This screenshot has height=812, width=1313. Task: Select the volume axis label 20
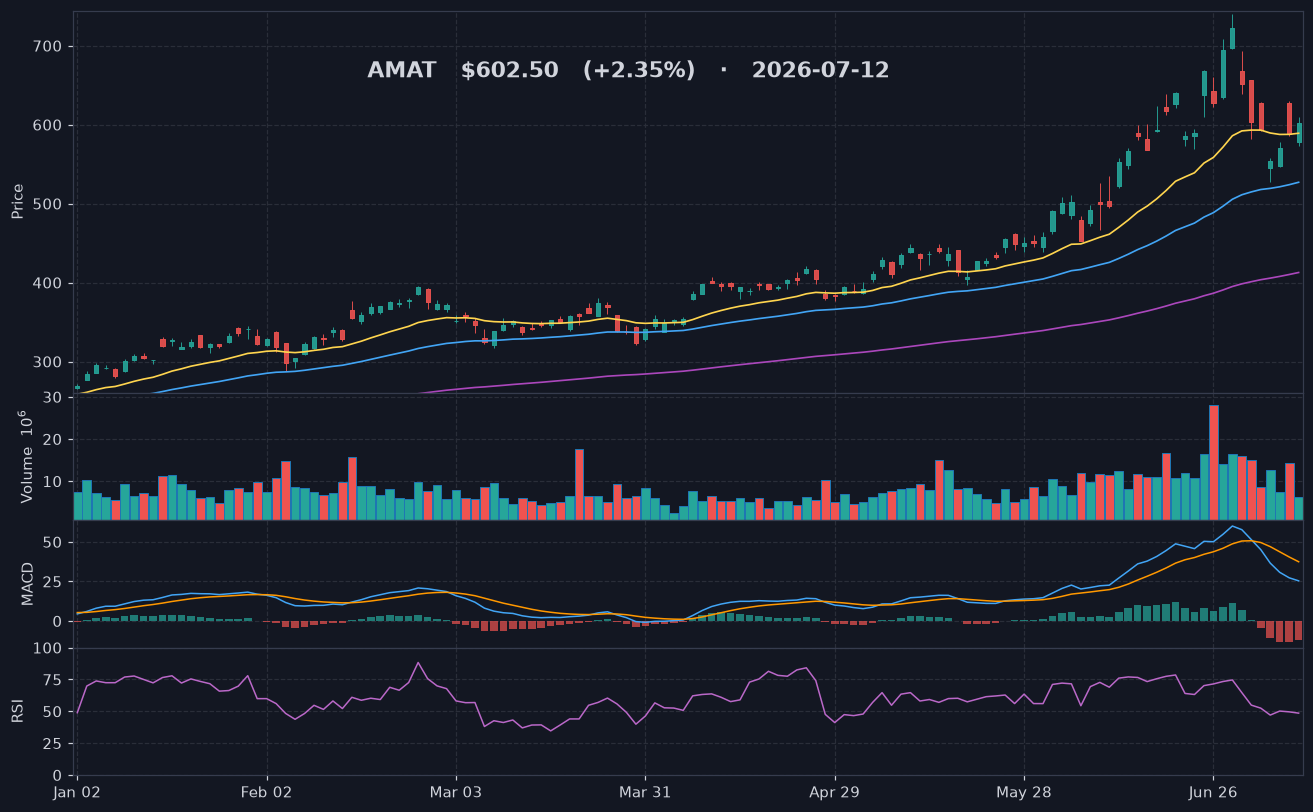(53, 440)
